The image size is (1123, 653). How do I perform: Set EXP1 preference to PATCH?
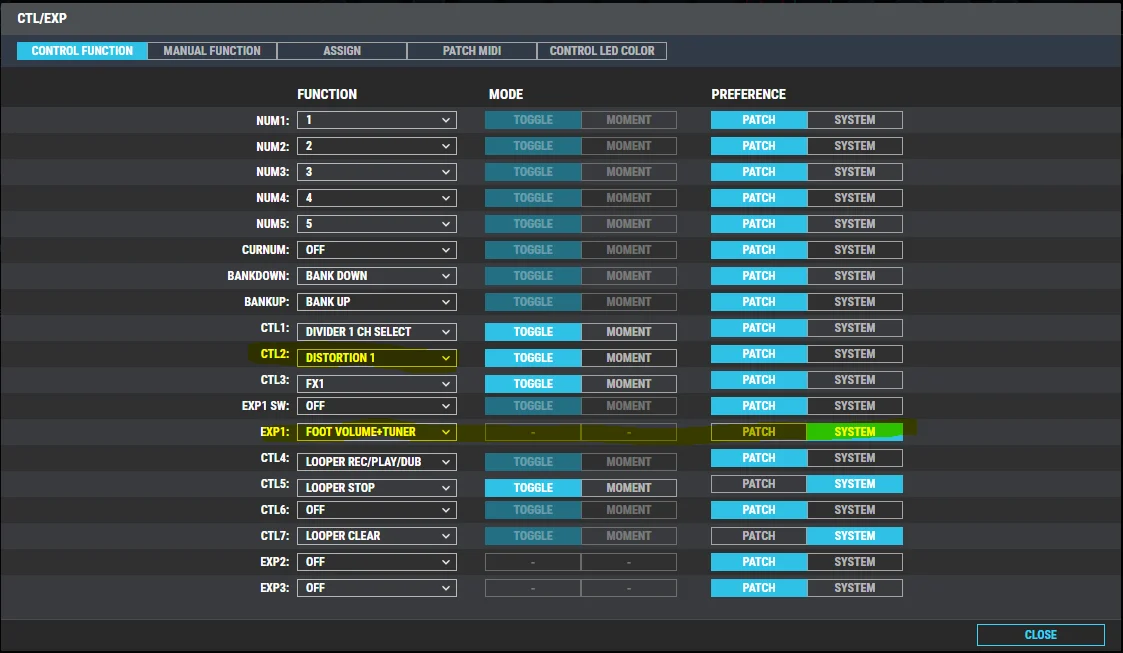[x=758, y=432]
